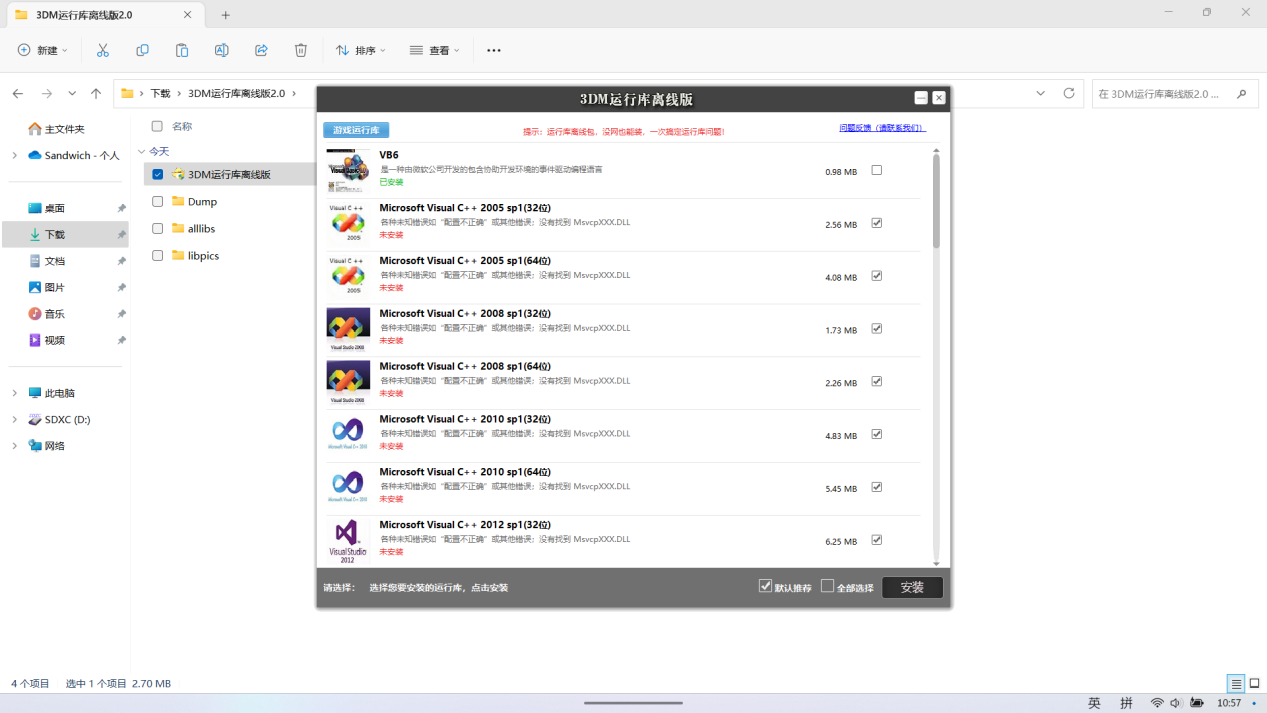
Task: Click the 安装 install button
Action: [x=912, y=587]
